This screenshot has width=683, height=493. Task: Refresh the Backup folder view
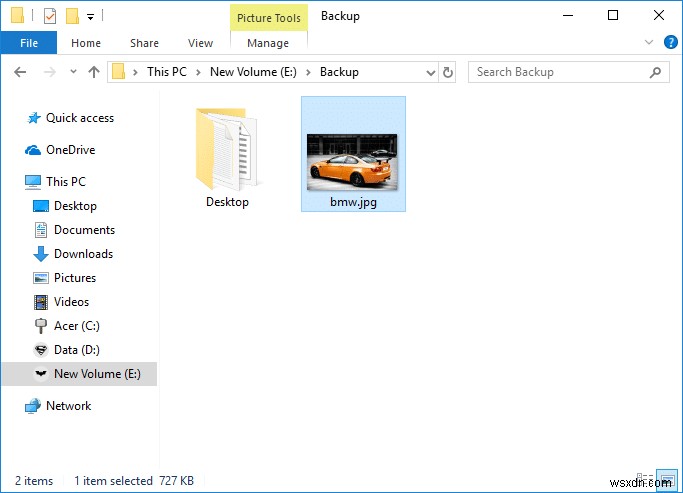448,72
